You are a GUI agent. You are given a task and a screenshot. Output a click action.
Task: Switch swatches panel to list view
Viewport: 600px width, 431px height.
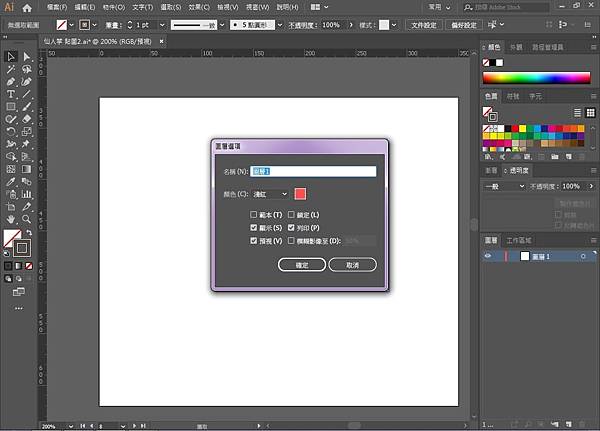(577, 113)
